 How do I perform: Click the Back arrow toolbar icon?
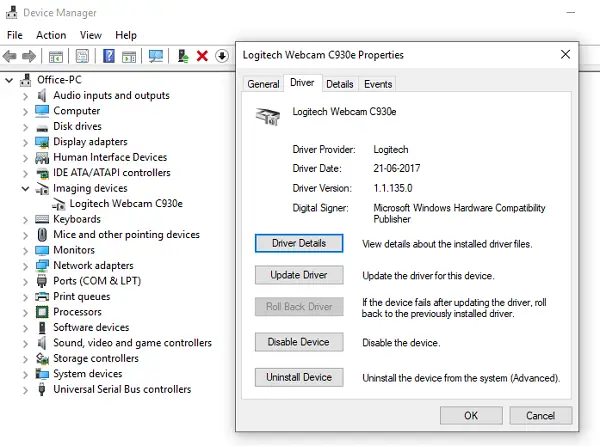tap(10, 57)
